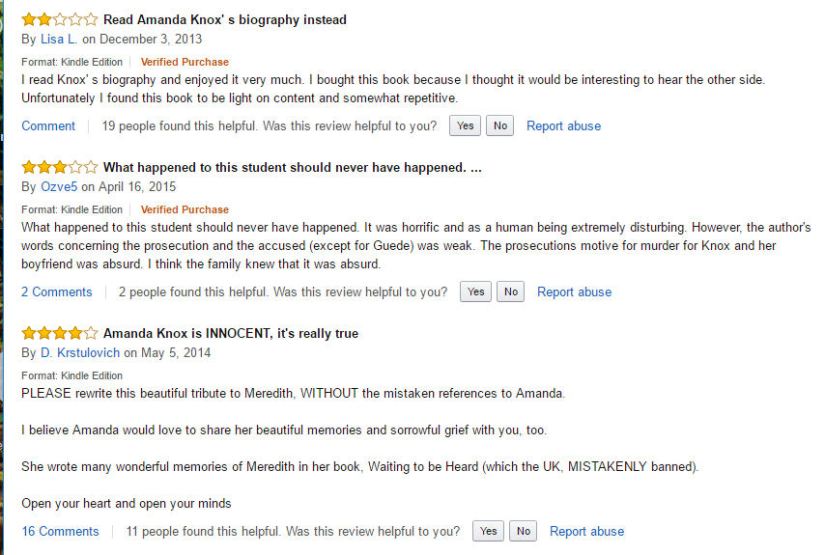
Task: Open review titled "Amanda Knox is INNOCENT"
Action: (230, 333)
